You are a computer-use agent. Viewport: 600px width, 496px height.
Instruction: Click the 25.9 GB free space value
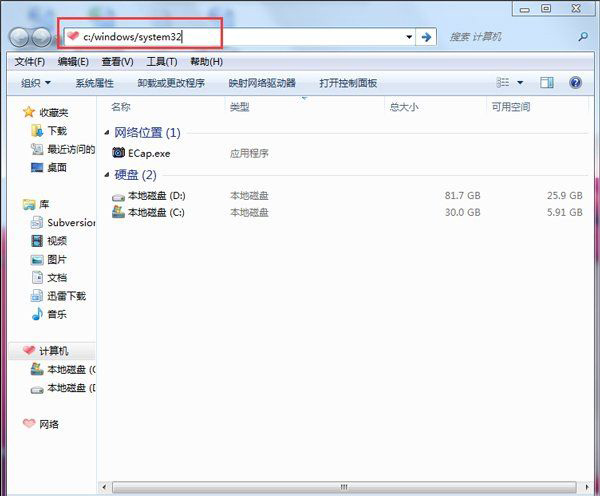pyautogui.click(x=564, y=196)
